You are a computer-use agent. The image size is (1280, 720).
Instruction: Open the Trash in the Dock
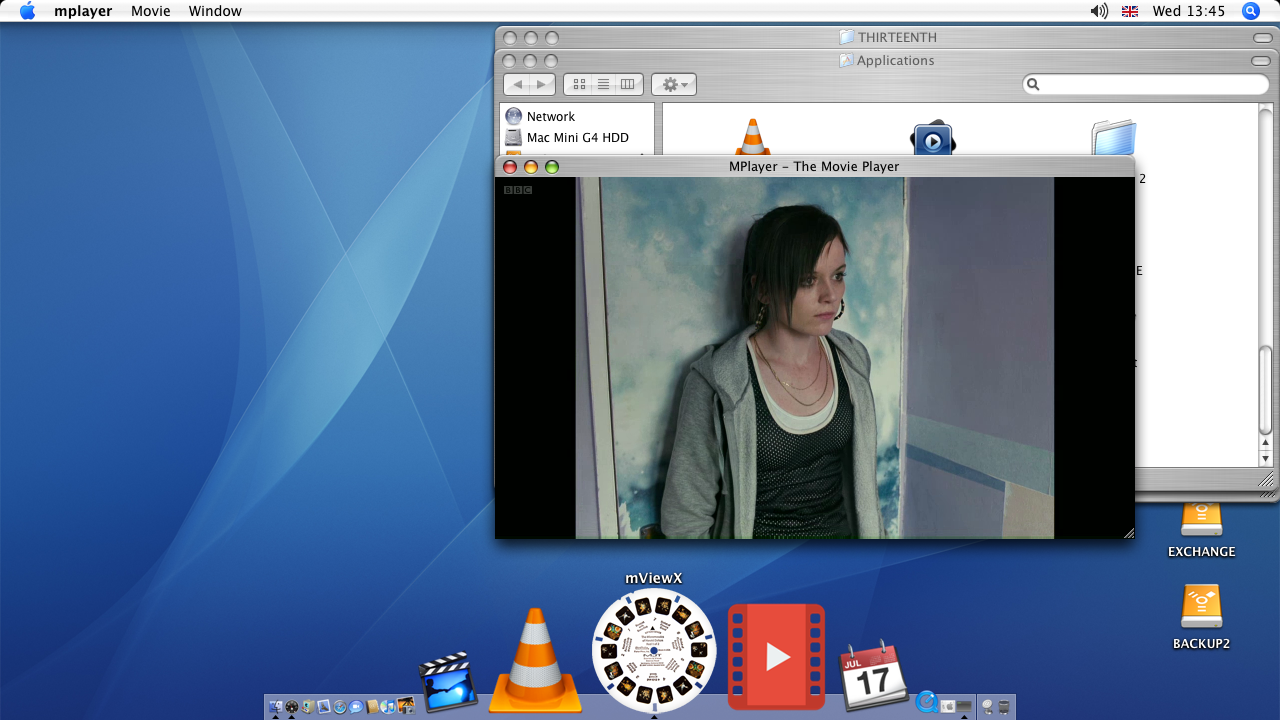click(x=1004, y=706)
